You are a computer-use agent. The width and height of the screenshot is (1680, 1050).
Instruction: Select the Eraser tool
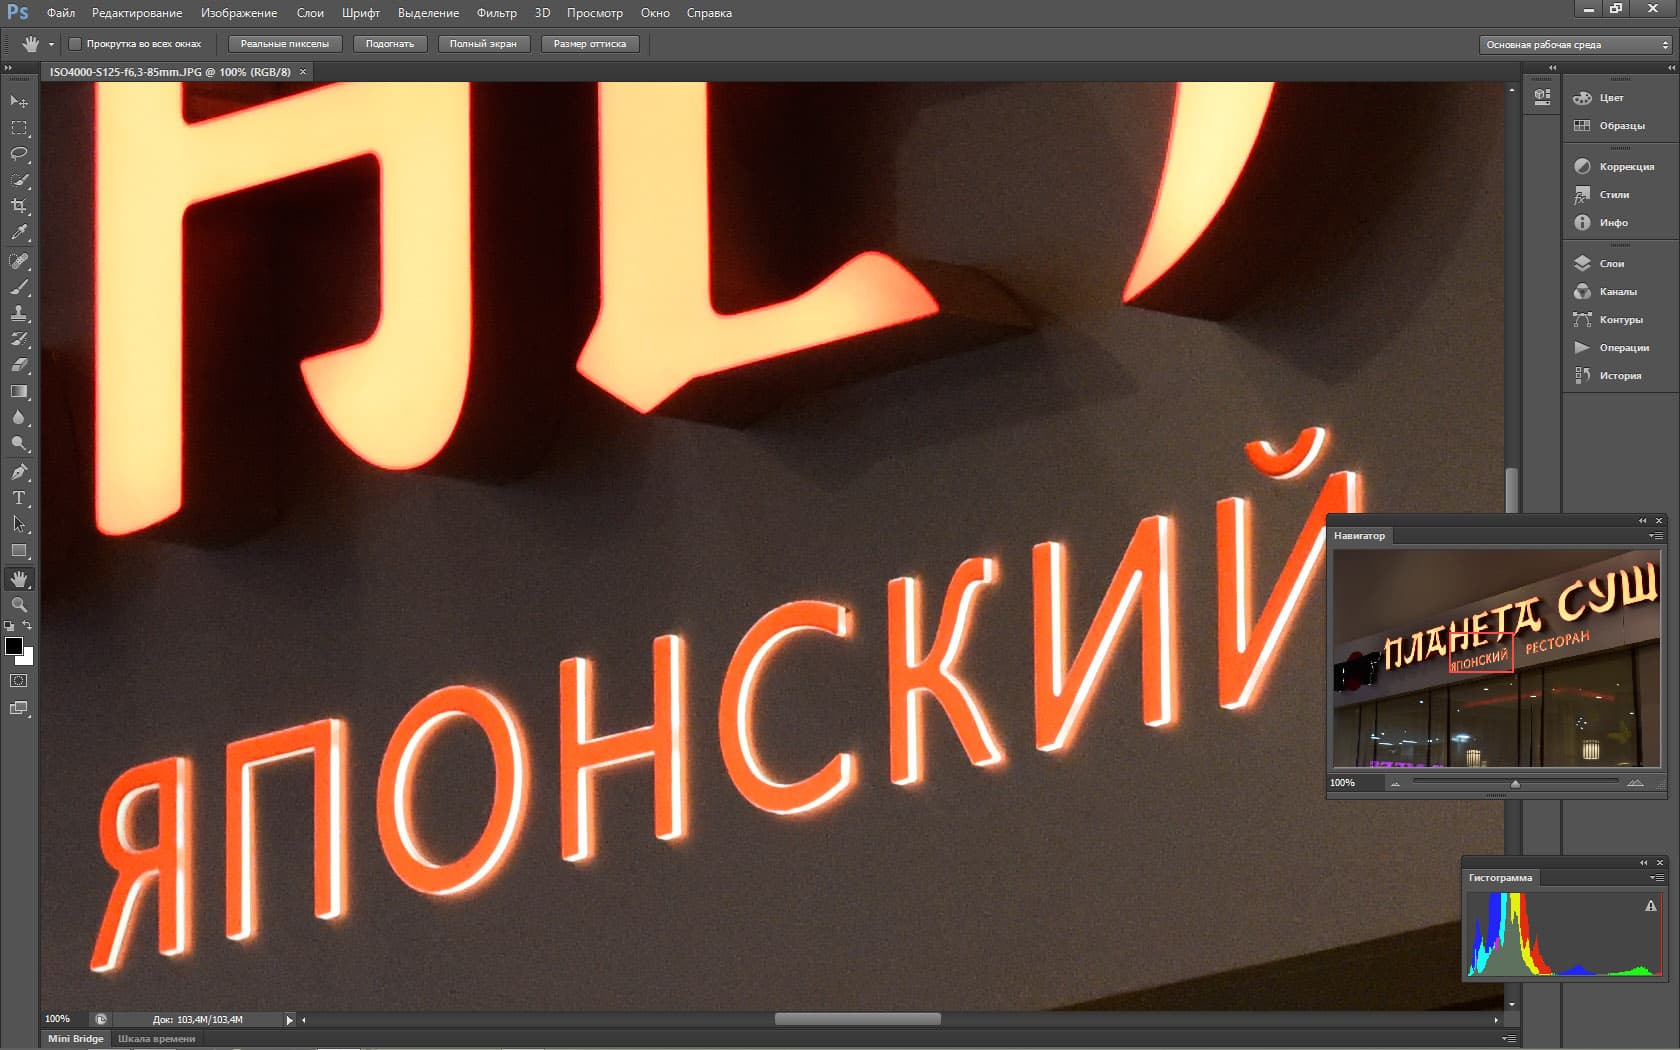point(19,365)
